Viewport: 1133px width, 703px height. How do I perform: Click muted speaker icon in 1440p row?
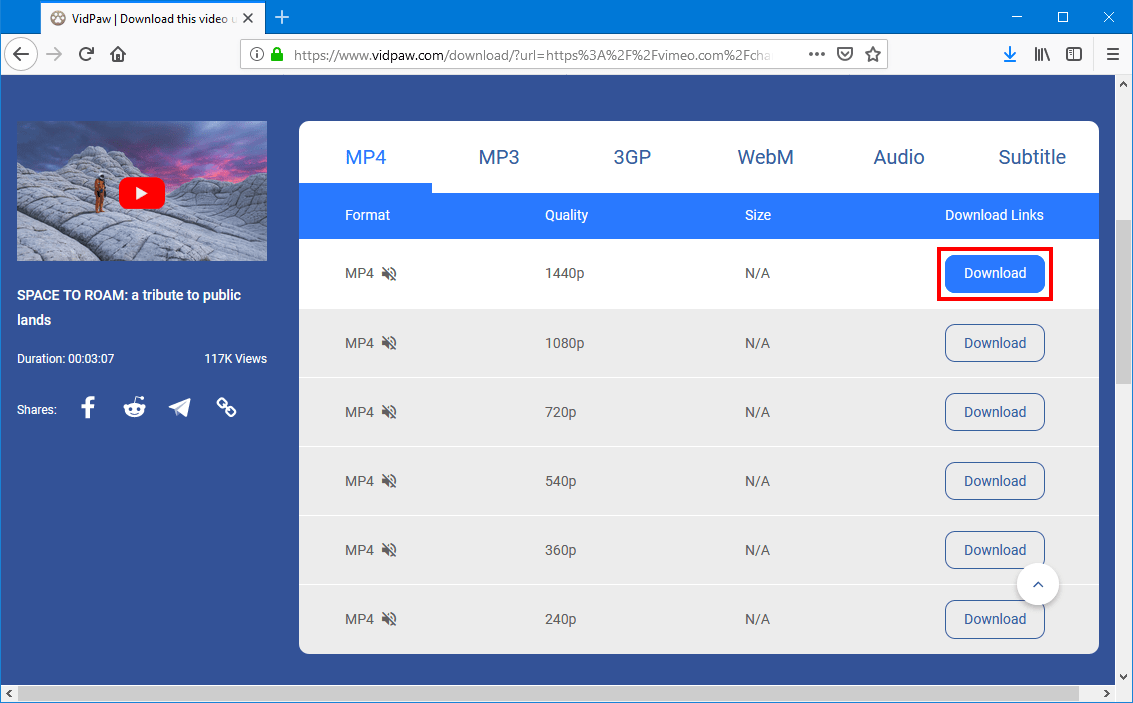pyautogui.click(x=389, y=273)
